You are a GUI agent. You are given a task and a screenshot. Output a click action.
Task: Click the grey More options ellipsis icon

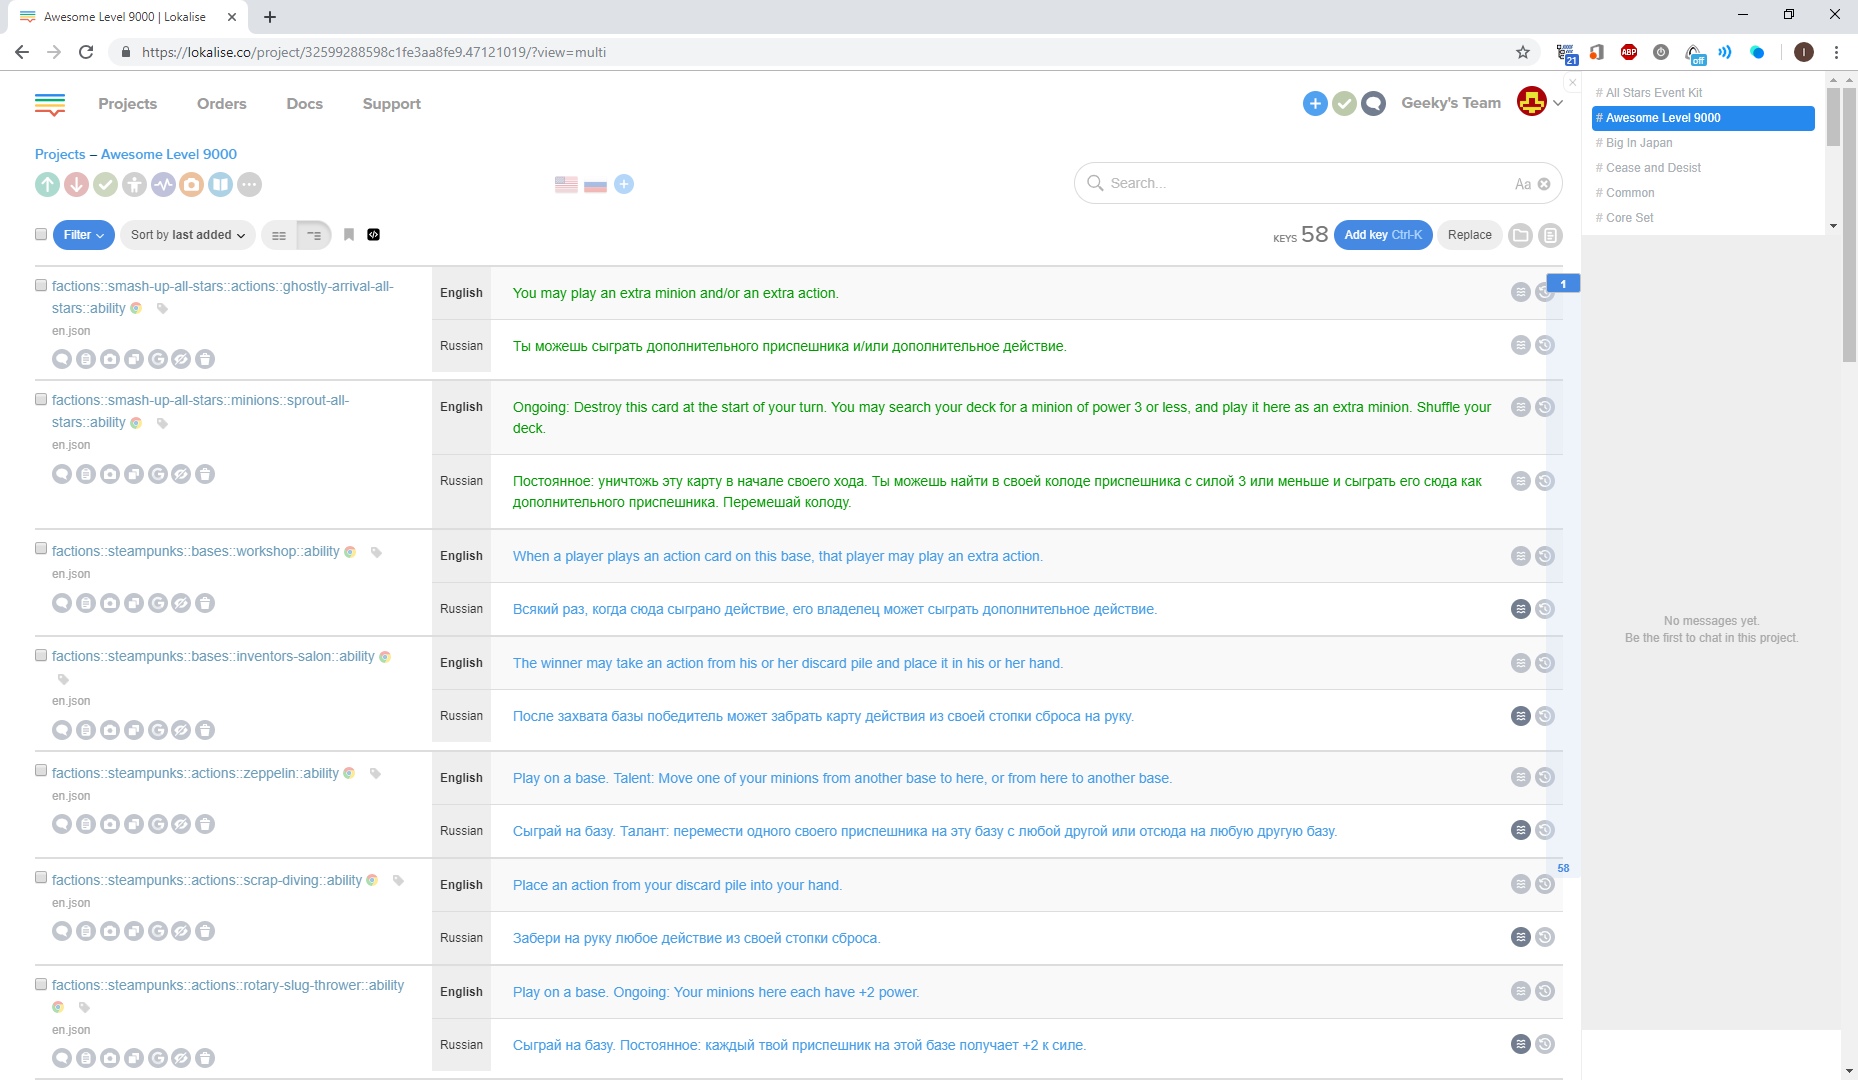point(250,184)
